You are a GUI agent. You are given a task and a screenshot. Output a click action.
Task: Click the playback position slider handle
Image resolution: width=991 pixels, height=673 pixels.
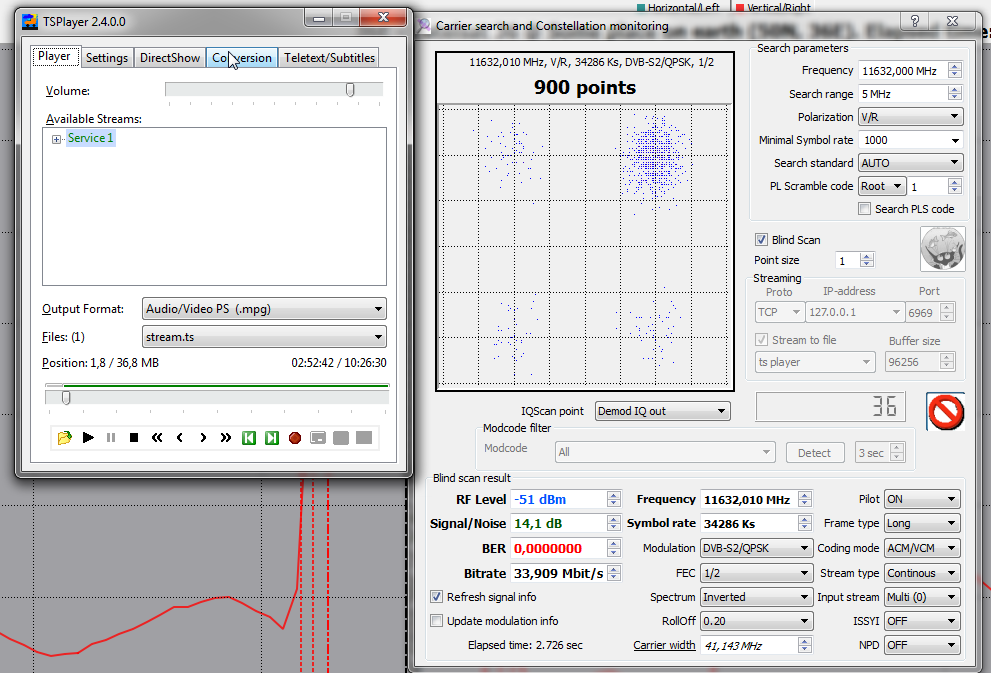pyautogui.click(x=66, y=397)
